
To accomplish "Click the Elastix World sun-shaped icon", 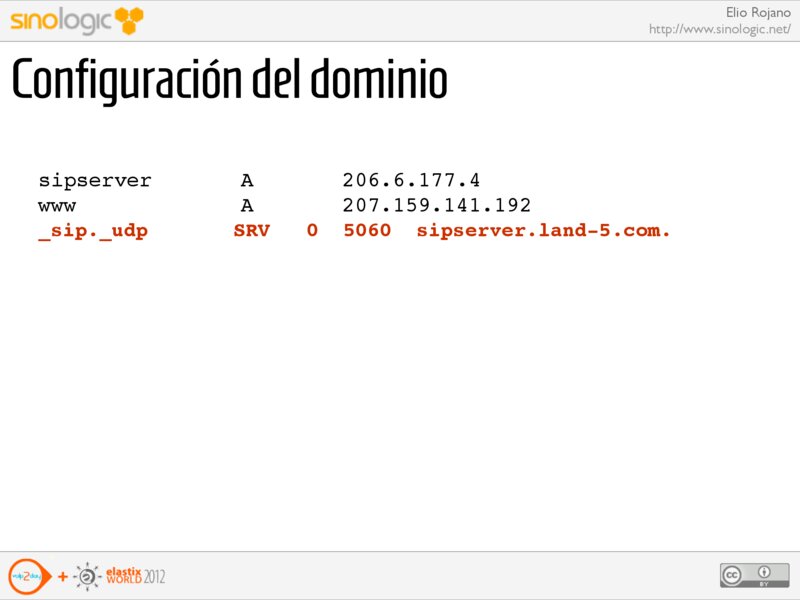I will pos(88,576).
